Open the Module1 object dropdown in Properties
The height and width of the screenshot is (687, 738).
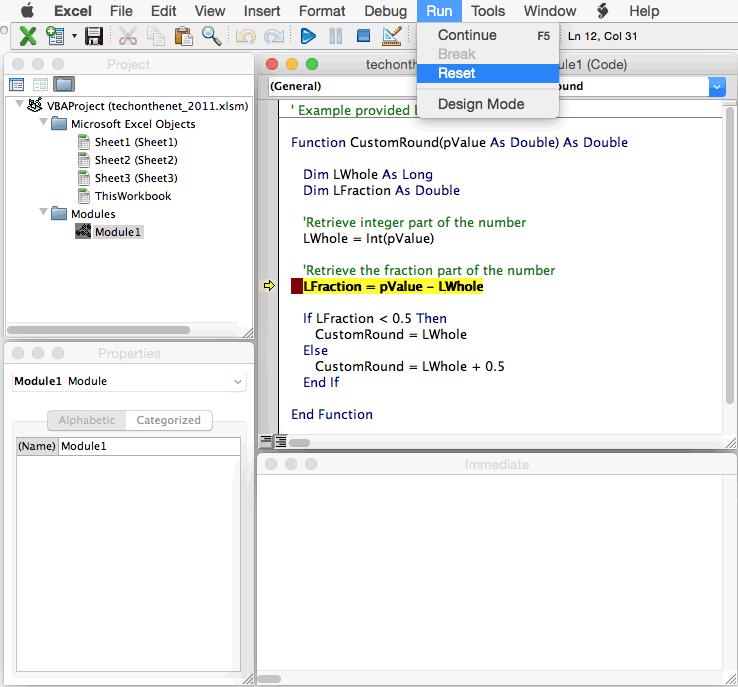(x=237, y=381)
